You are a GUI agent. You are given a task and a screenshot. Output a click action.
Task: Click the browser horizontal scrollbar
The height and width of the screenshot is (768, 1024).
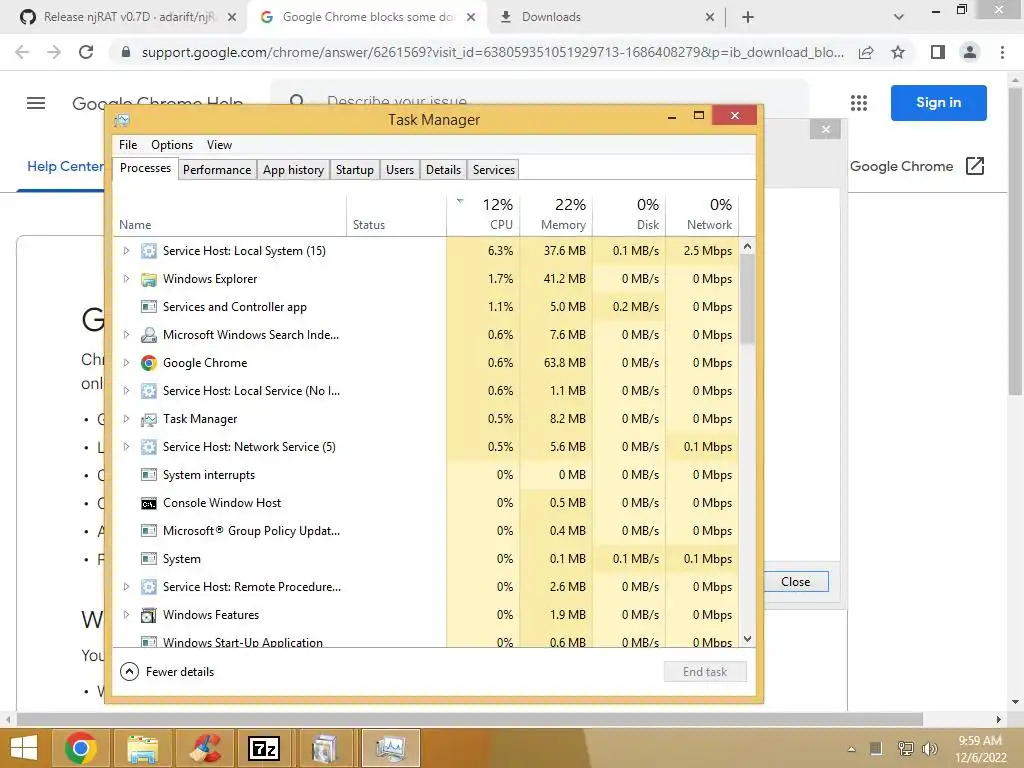pyautogui.click(x=469, y=720)
